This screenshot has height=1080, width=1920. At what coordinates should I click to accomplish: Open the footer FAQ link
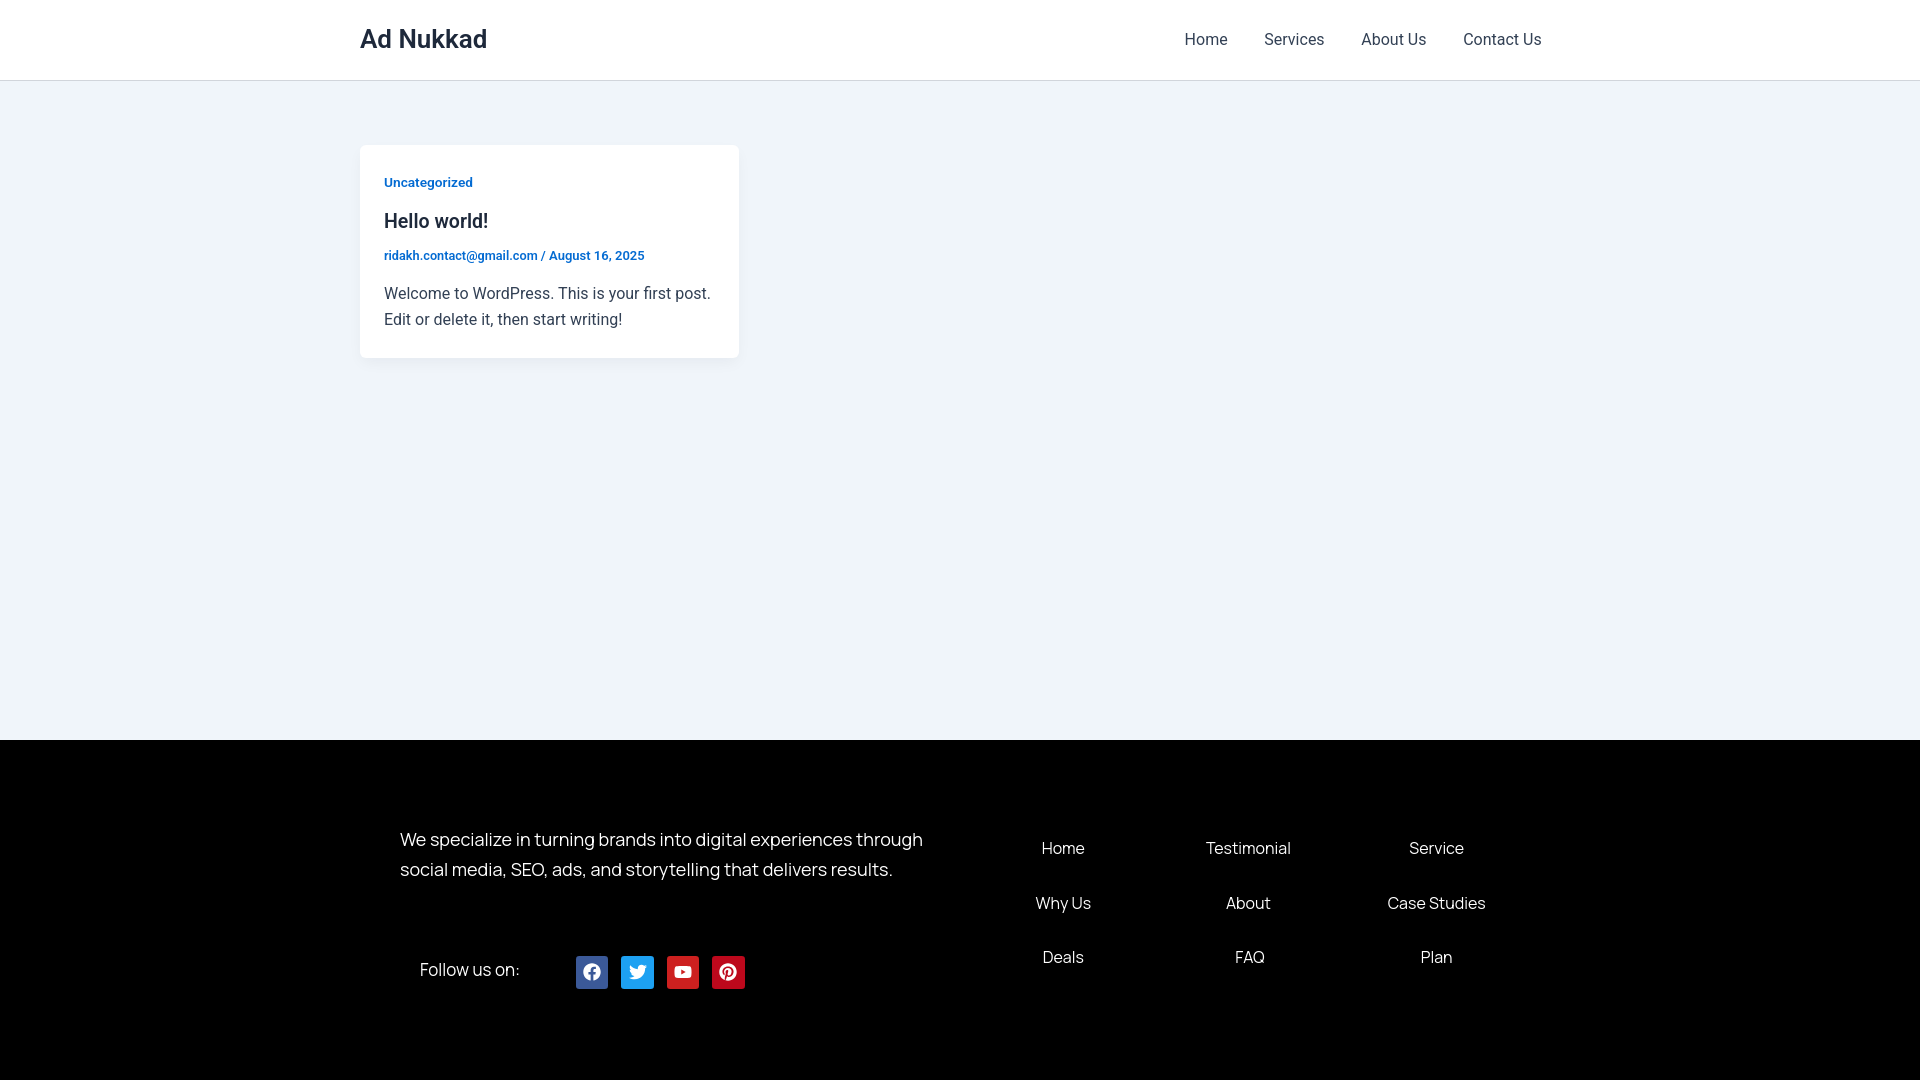(x=1249, y=957)
